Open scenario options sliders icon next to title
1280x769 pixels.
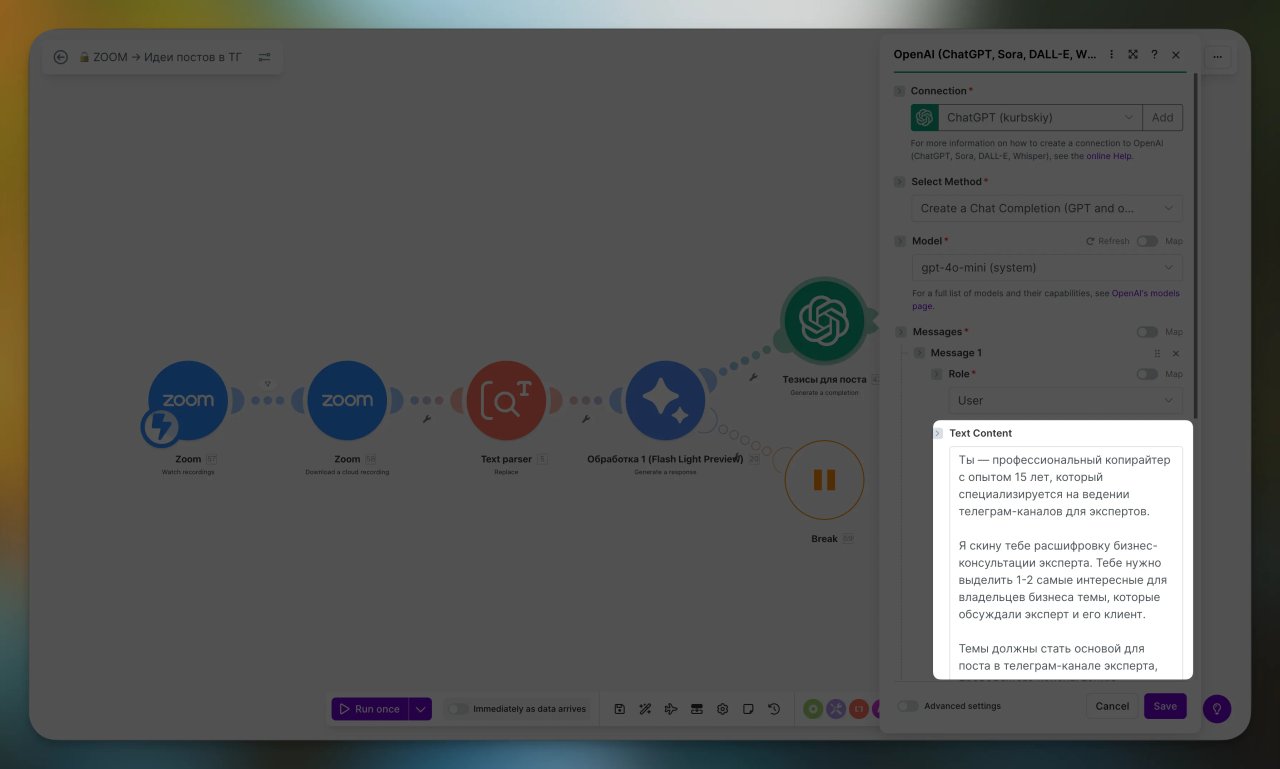264,57
